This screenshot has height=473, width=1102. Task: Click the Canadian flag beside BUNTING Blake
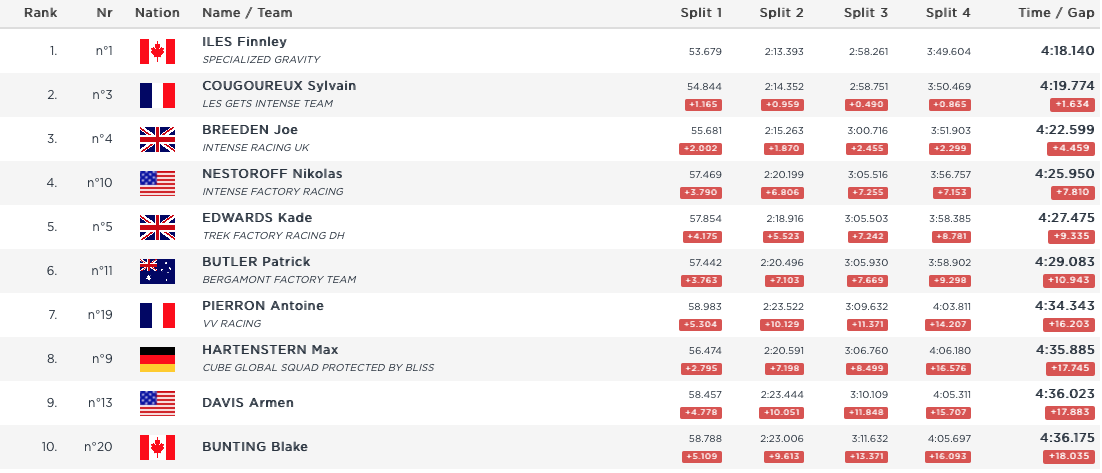157,447
